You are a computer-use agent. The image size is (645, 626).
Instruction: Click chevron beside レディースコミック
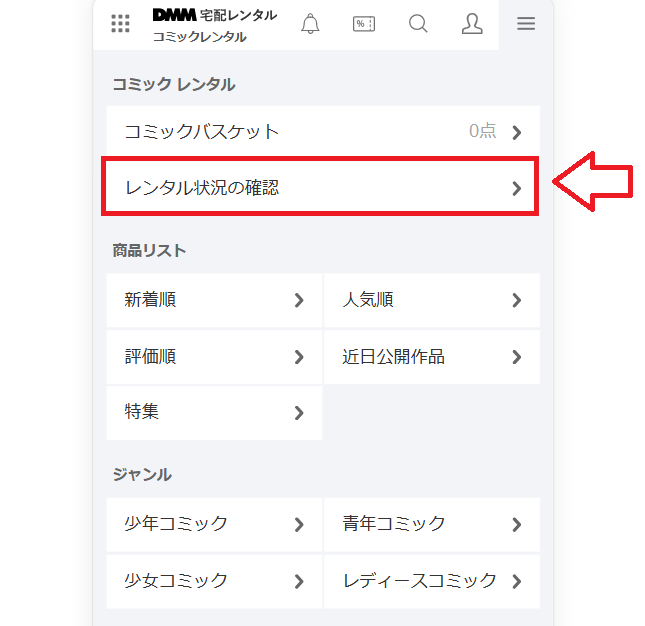(x=517, y=582)
